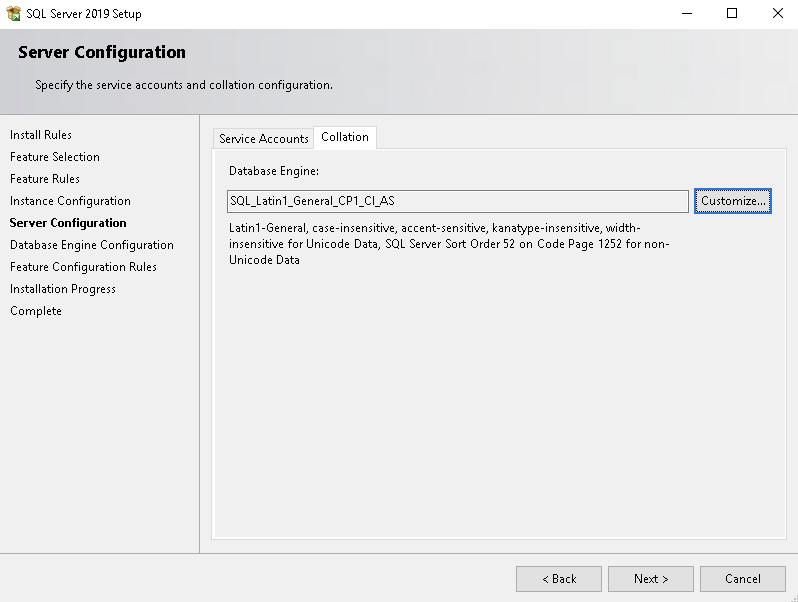Cancel the SQL Server setup

pos(743,579)
